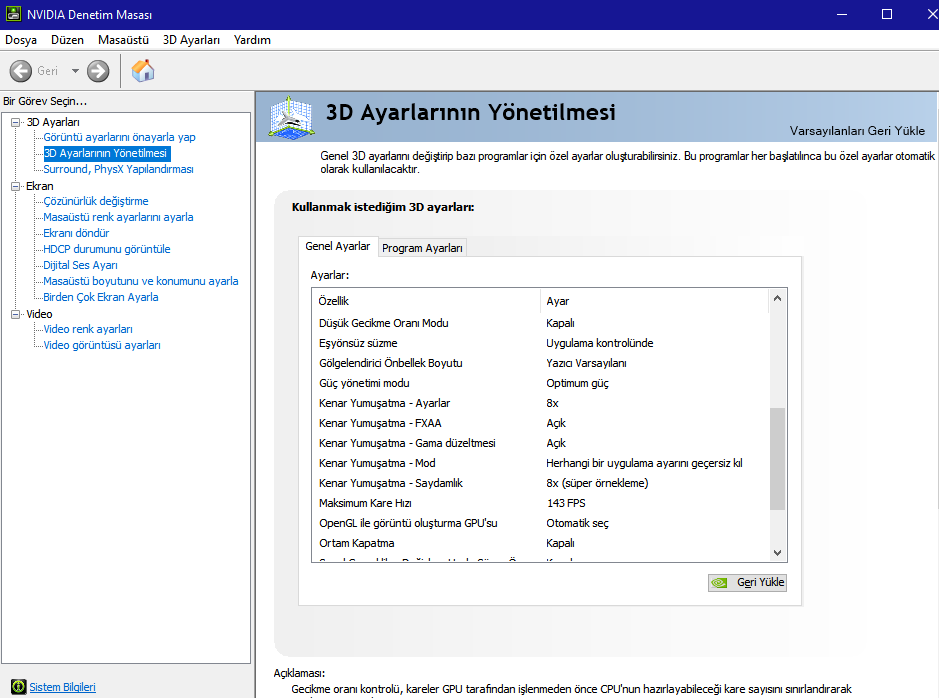Open the Masaüstü menu
The width and height of the screenshot is (939, 698).
(123, 40)
